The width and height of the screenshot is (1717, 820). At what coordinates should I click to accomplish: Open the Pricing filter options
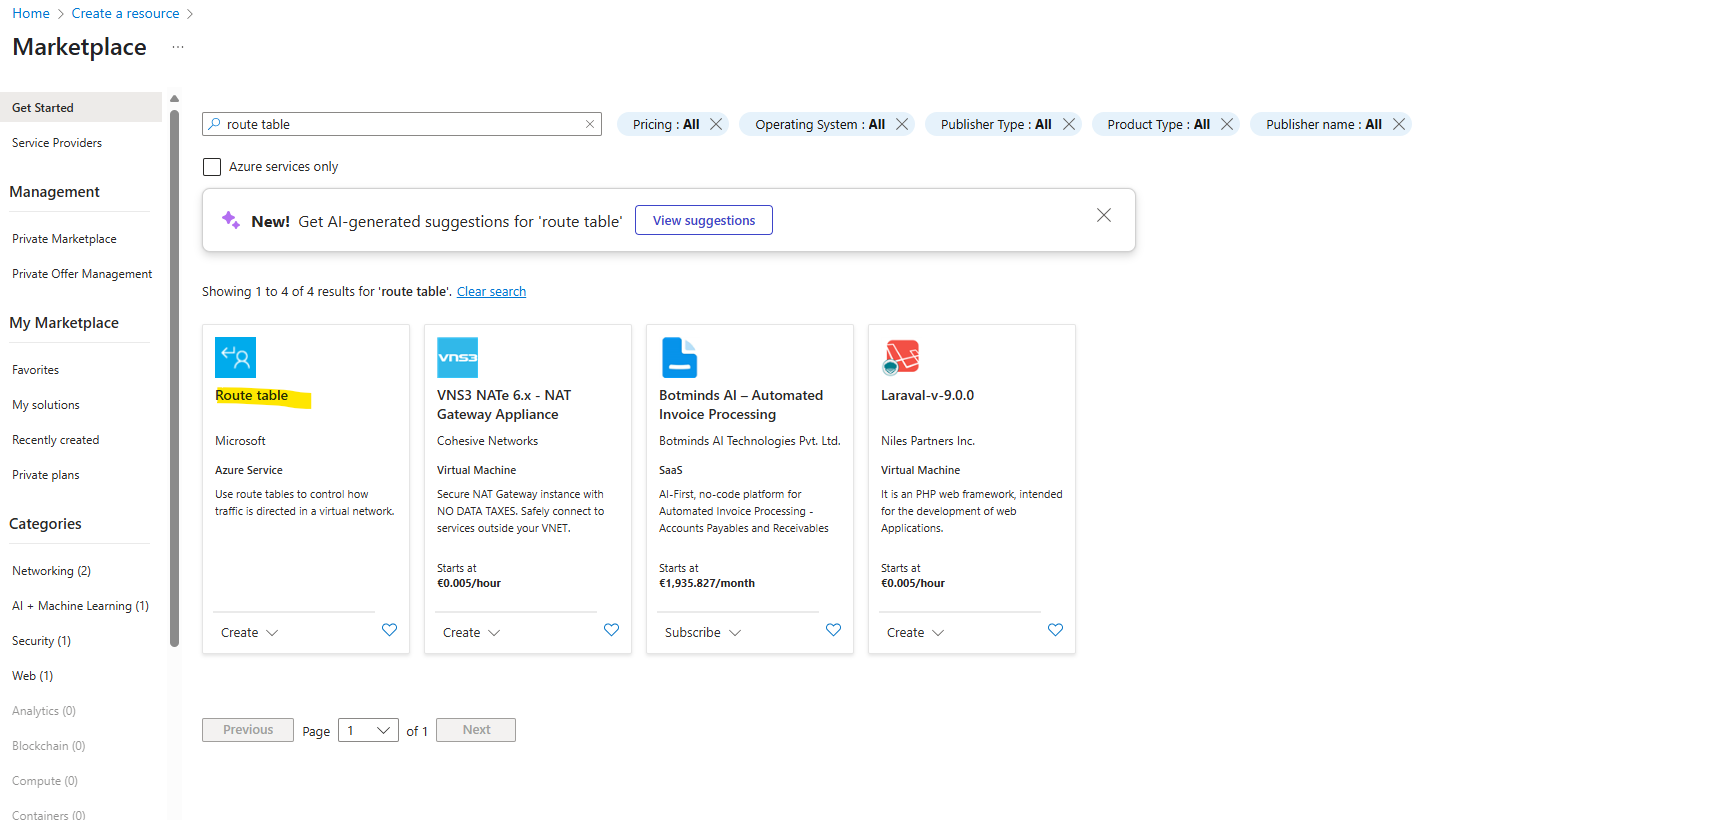click(x=666, y=124)
